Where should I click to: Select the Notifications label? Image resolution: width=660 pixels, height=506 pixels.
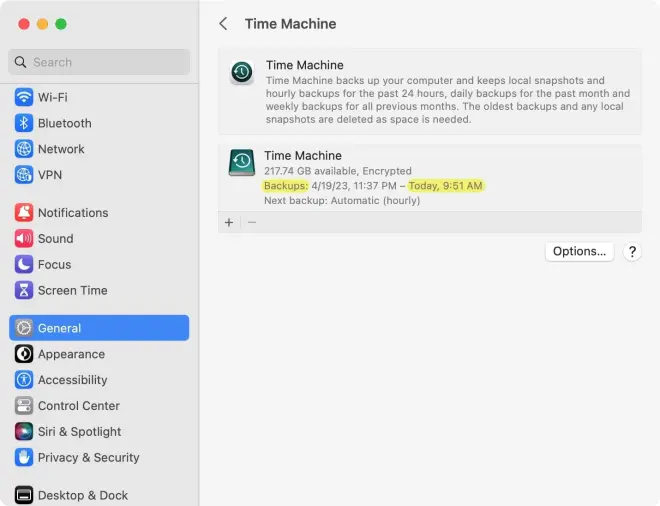[x=73, y=213]
